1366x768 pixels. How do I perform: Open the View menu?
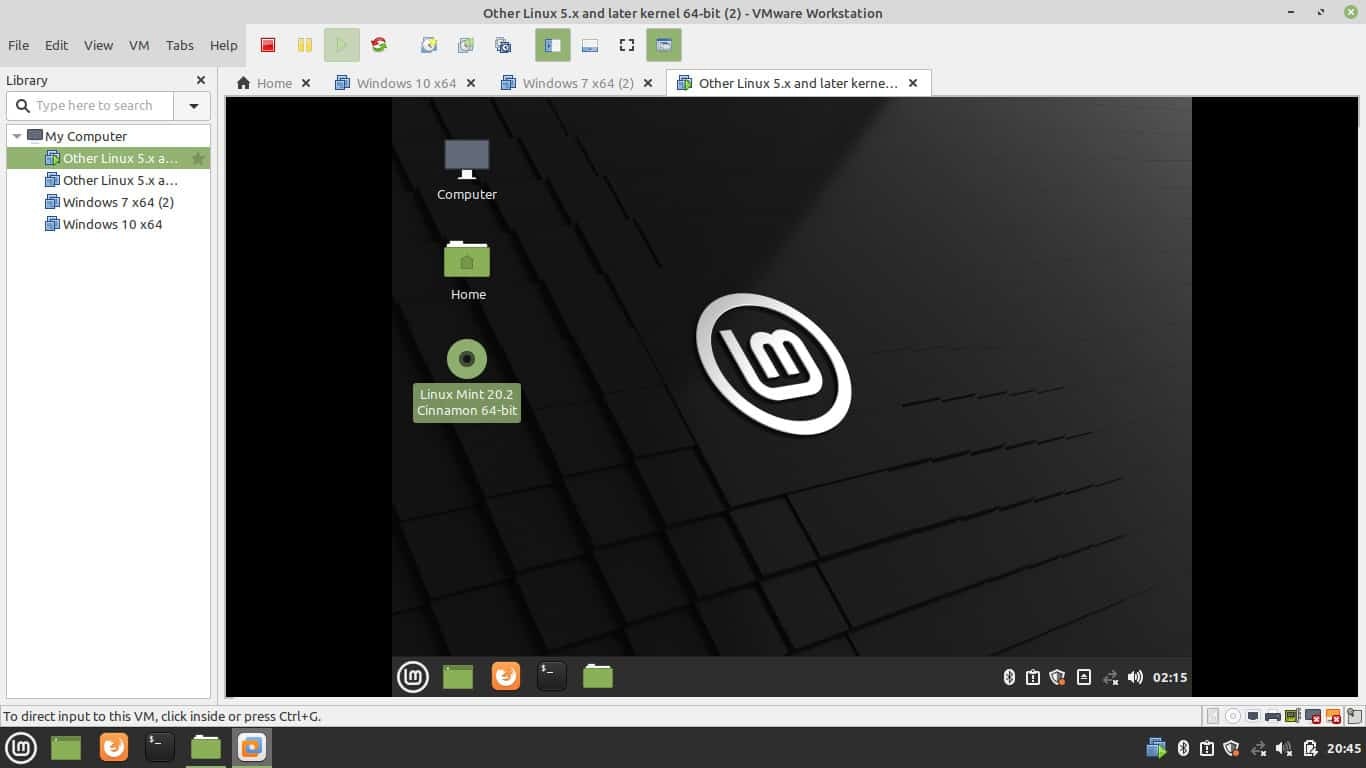(x=98, y=45)
